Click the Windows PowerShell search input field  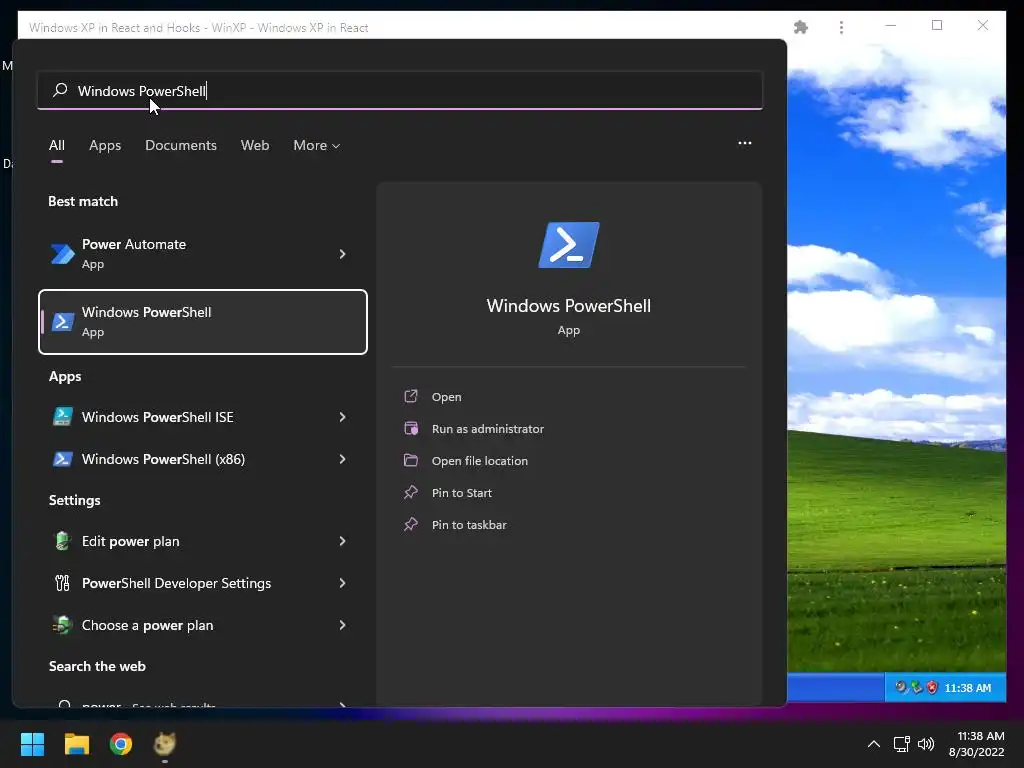pyautogui.click(x=400, y=91)
